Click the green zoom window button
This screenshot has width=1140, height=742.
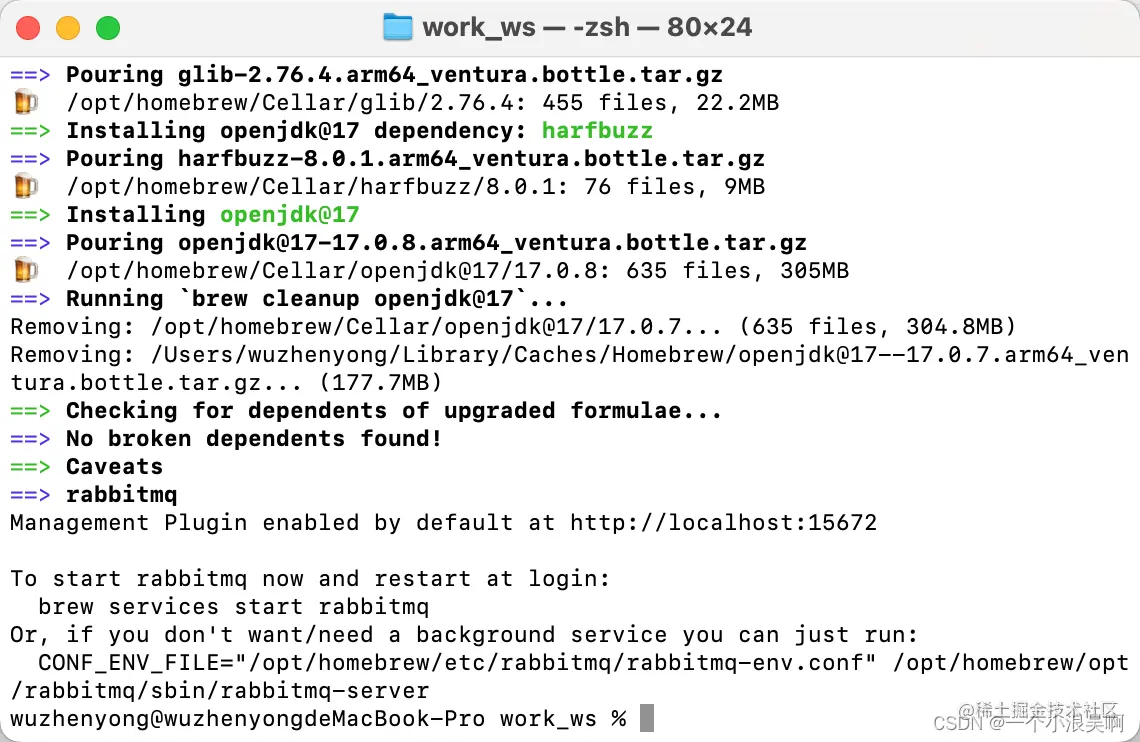pyautogui.click(x=108, y=28)
